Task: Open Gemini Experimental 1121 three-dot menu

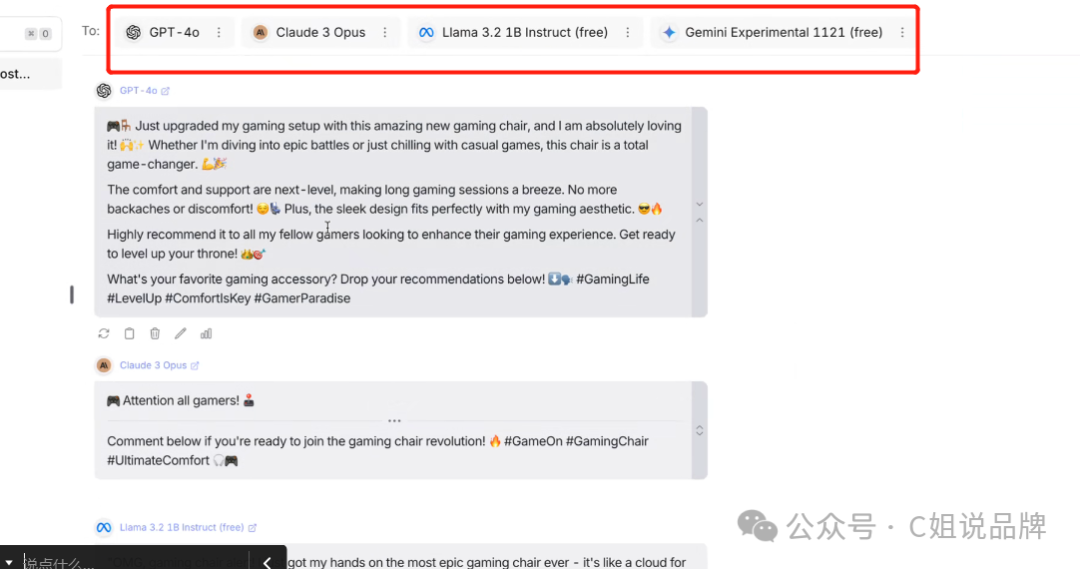Action: (902, 32)
